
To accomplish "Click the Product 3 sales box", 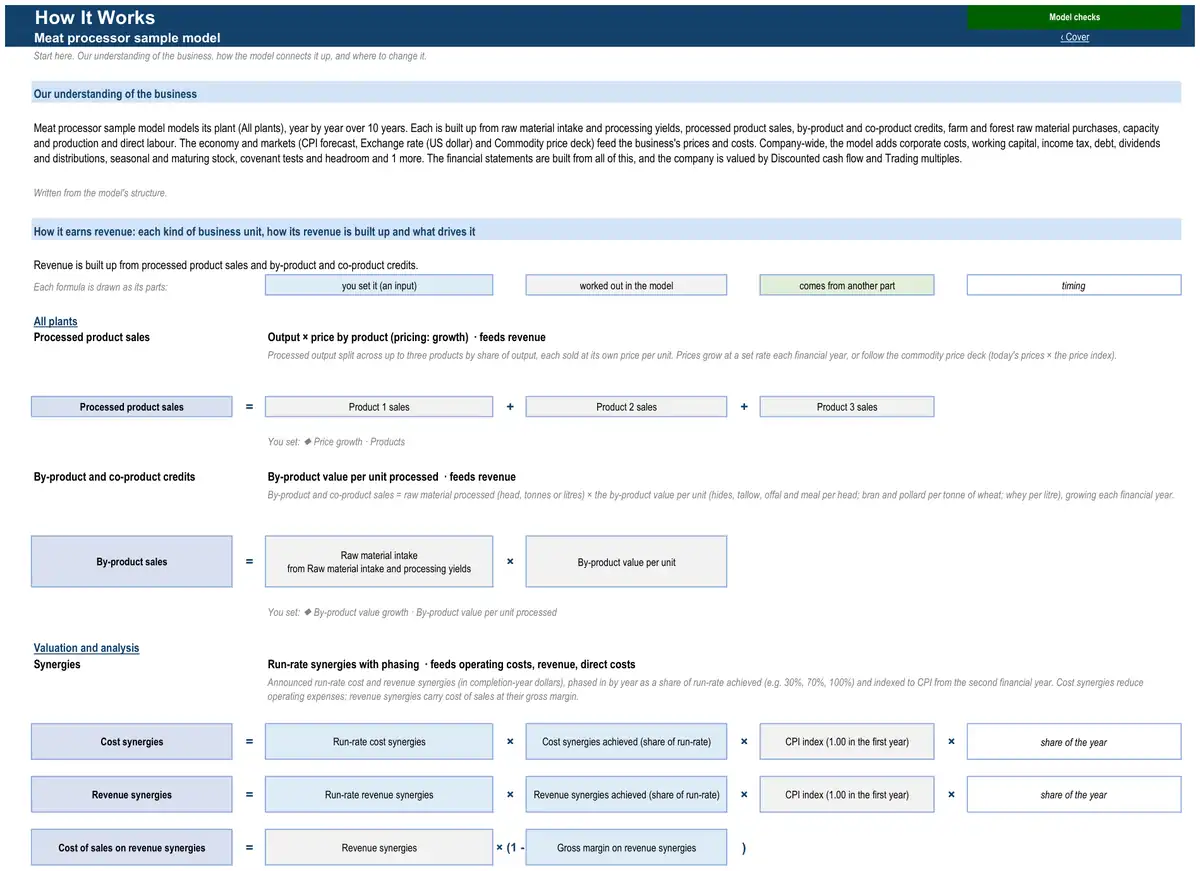I will pyautogui.click(x=847, y=407).
